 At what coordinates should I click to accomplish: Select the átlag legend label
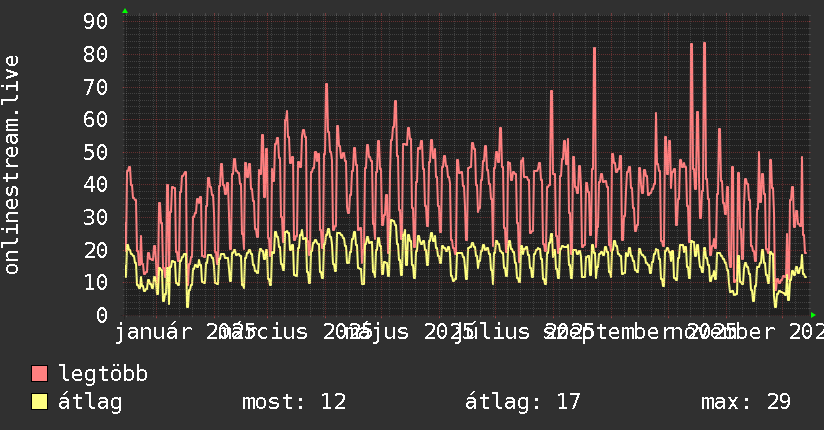tap(90, 402)
